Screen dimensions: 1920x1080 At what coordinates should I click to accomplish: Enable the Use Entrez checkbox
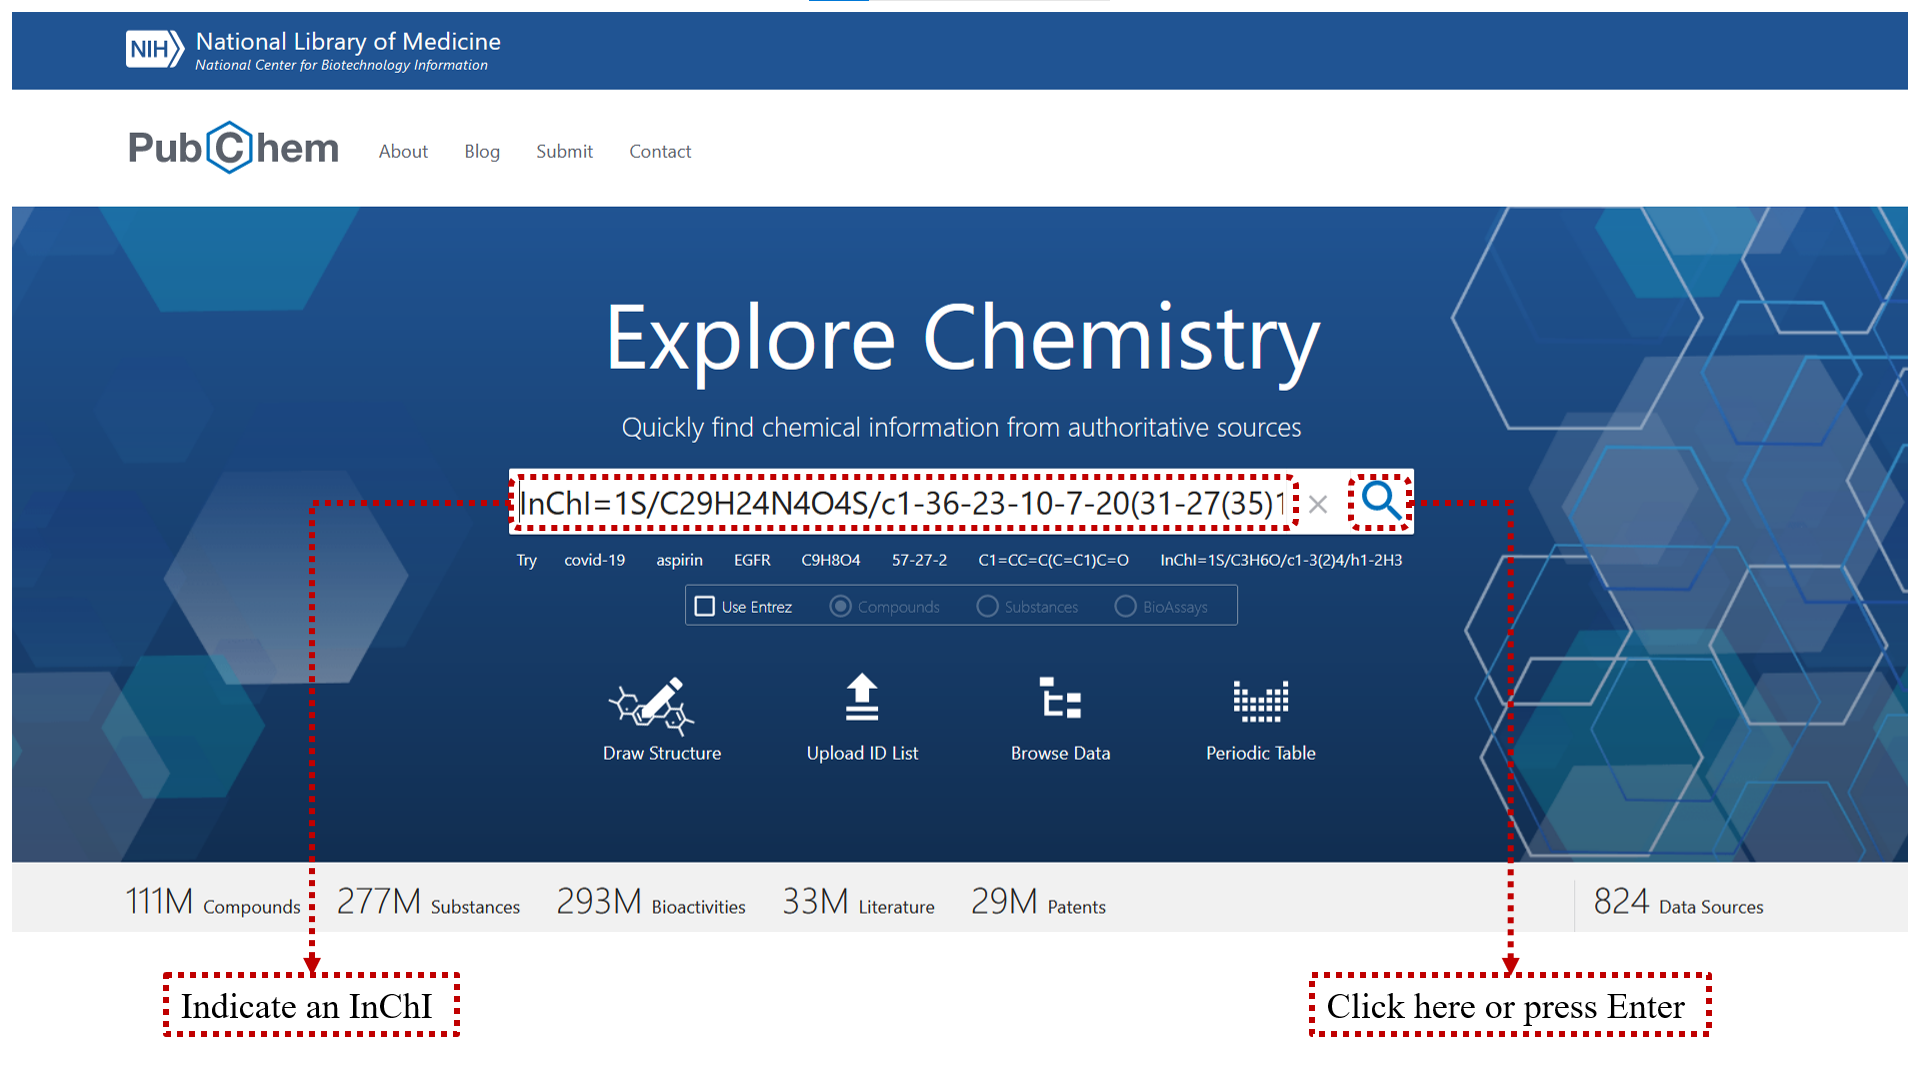point(705,606)
